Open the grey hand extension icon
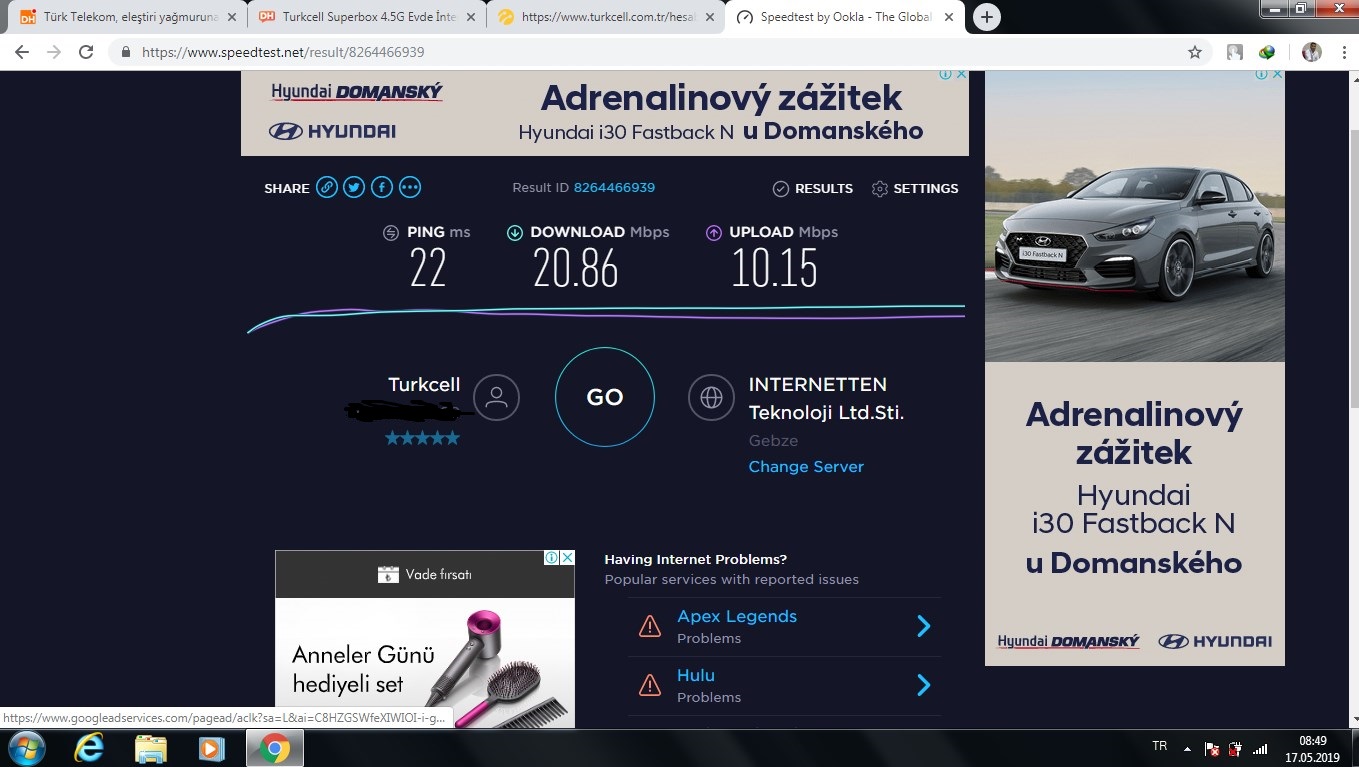The image size is (1359, 767). point(1235,52)
